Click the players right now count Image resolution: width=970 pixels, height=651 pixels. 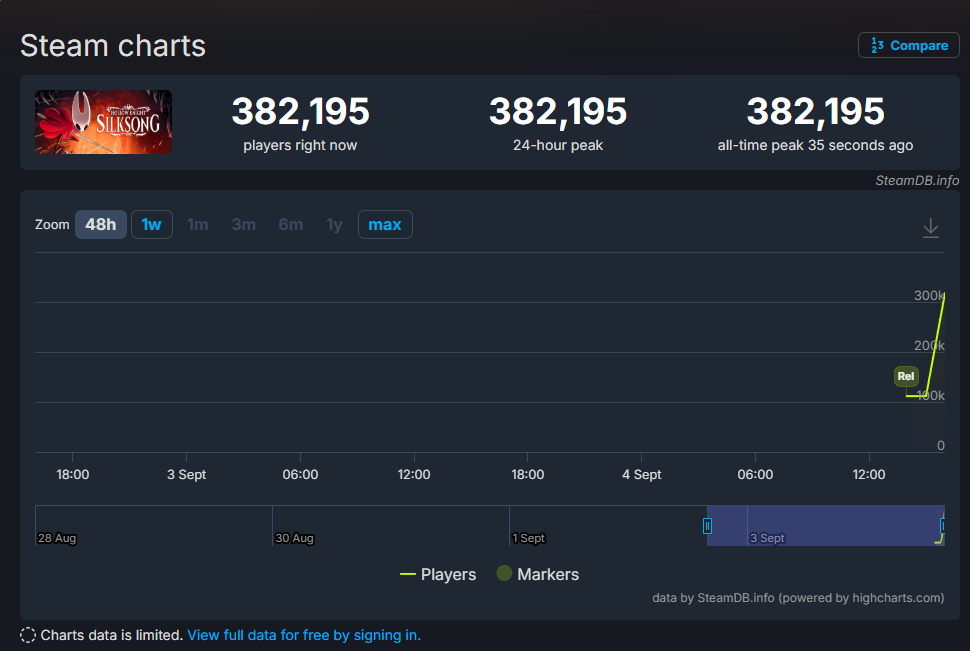(x=300, y=111)
